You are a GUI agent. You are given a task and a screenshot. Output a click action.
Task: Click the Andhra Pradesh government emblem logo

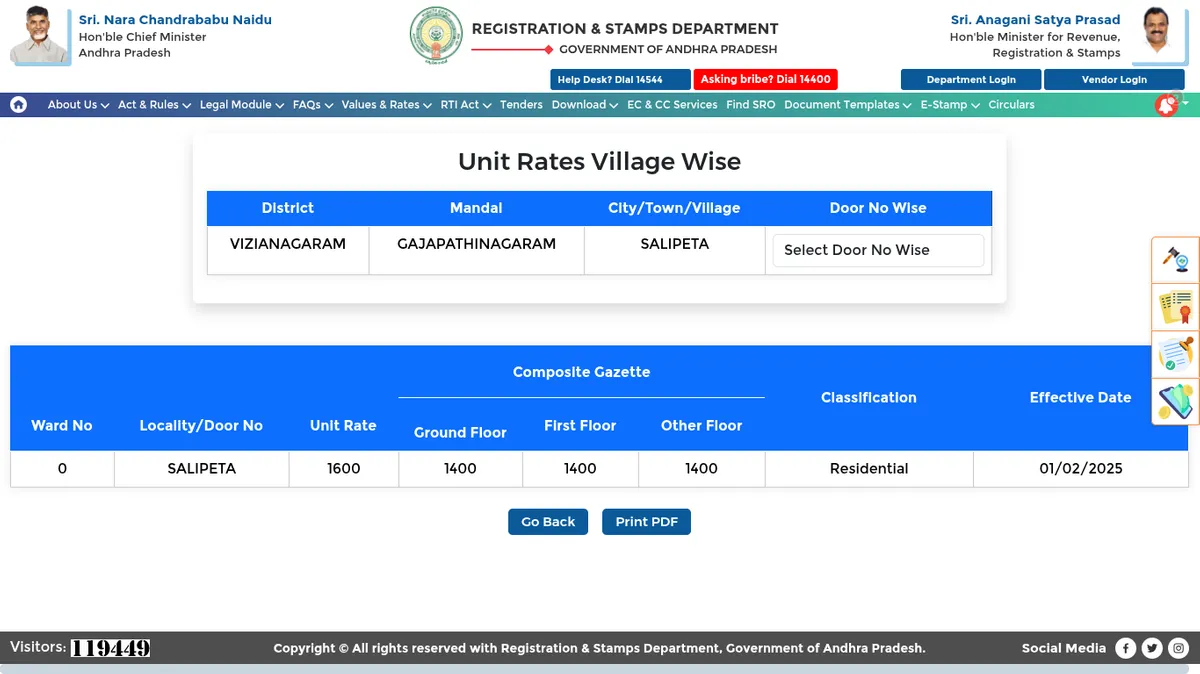435,35
